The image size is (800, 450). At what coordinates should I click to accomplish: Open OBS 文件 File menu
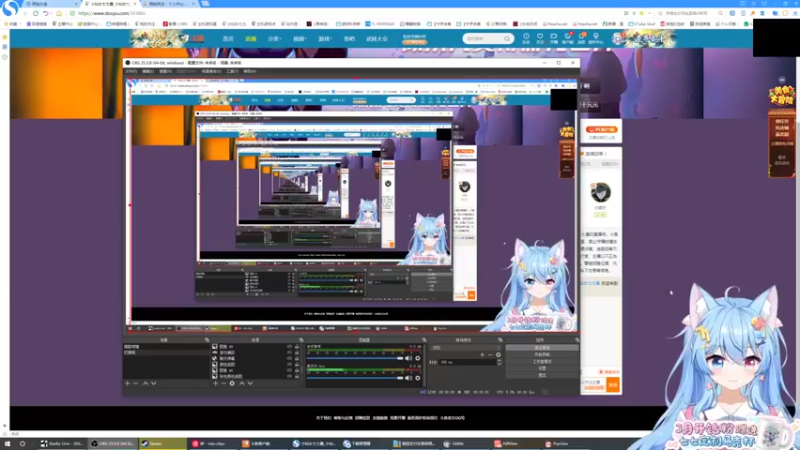coord(131,71)
